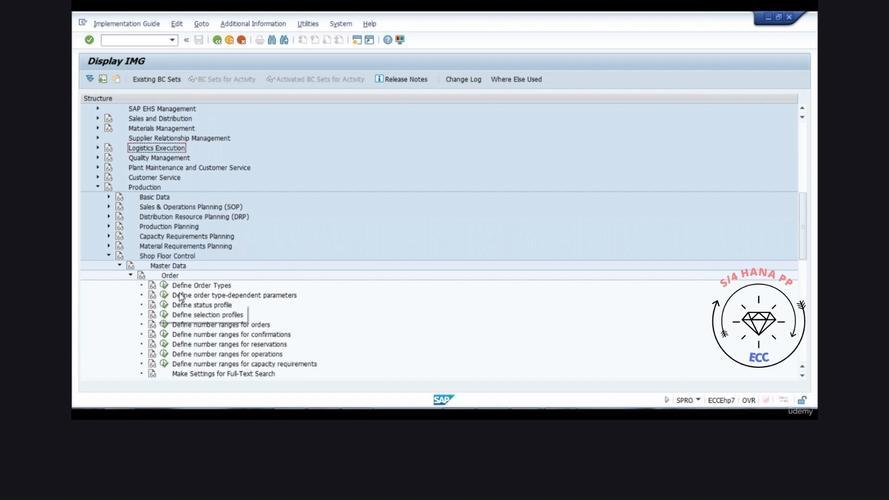Select Define number ranges for orders
The image size is (889, 500).
(221, 325)
